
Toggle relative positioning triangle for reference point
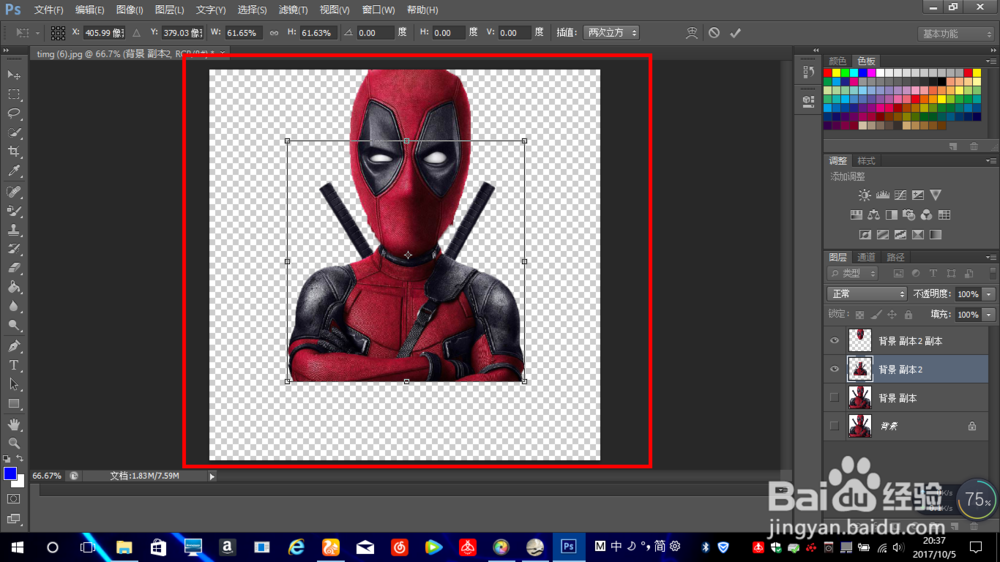click(136, 33)
